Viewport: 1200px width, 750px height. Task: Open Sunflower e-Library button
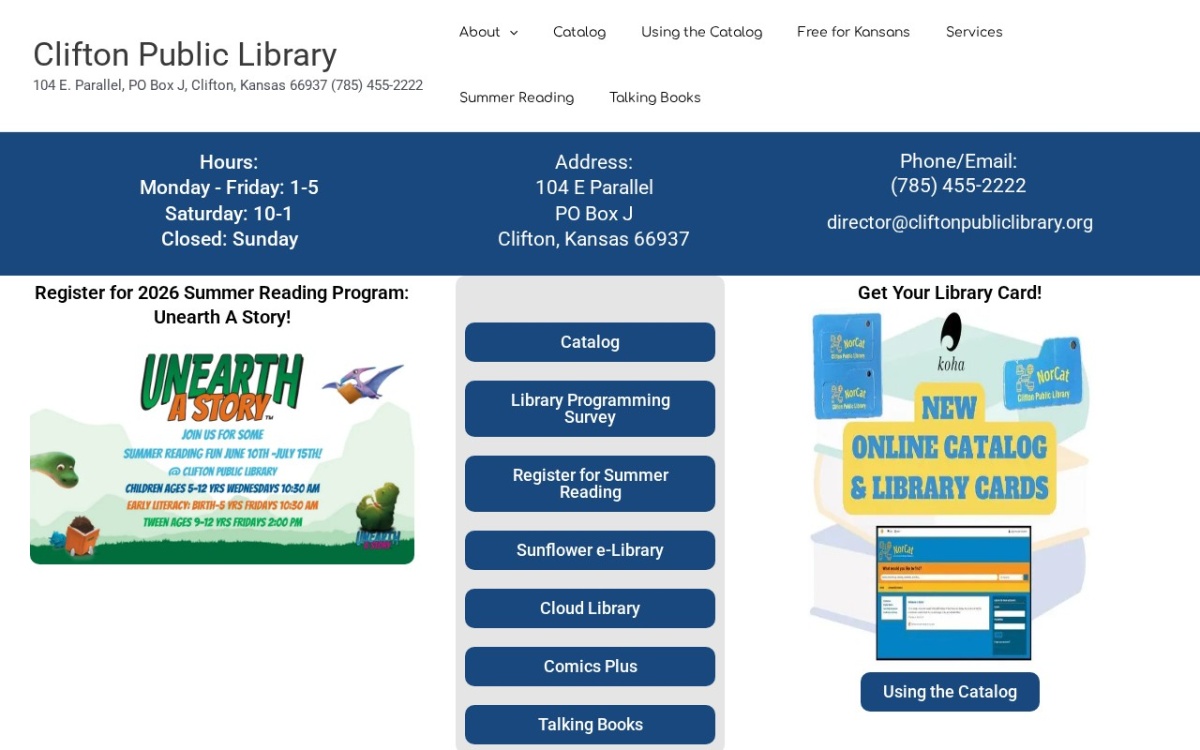pyautogui.click(x=590, y=550)
